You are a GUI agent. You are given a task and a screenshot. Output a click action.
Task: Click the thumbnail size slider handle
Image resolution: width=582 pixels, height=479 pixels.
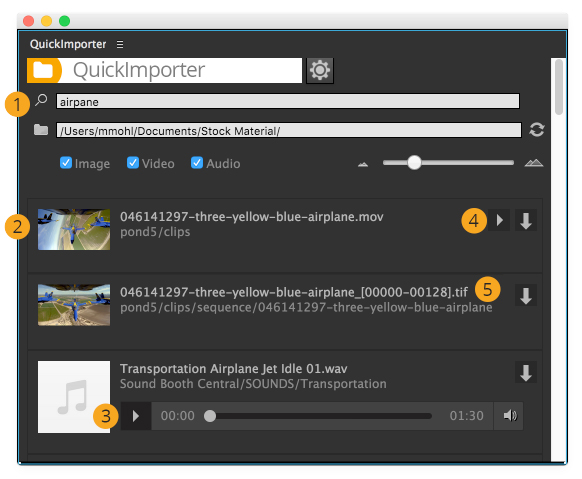tap(414, 163)
